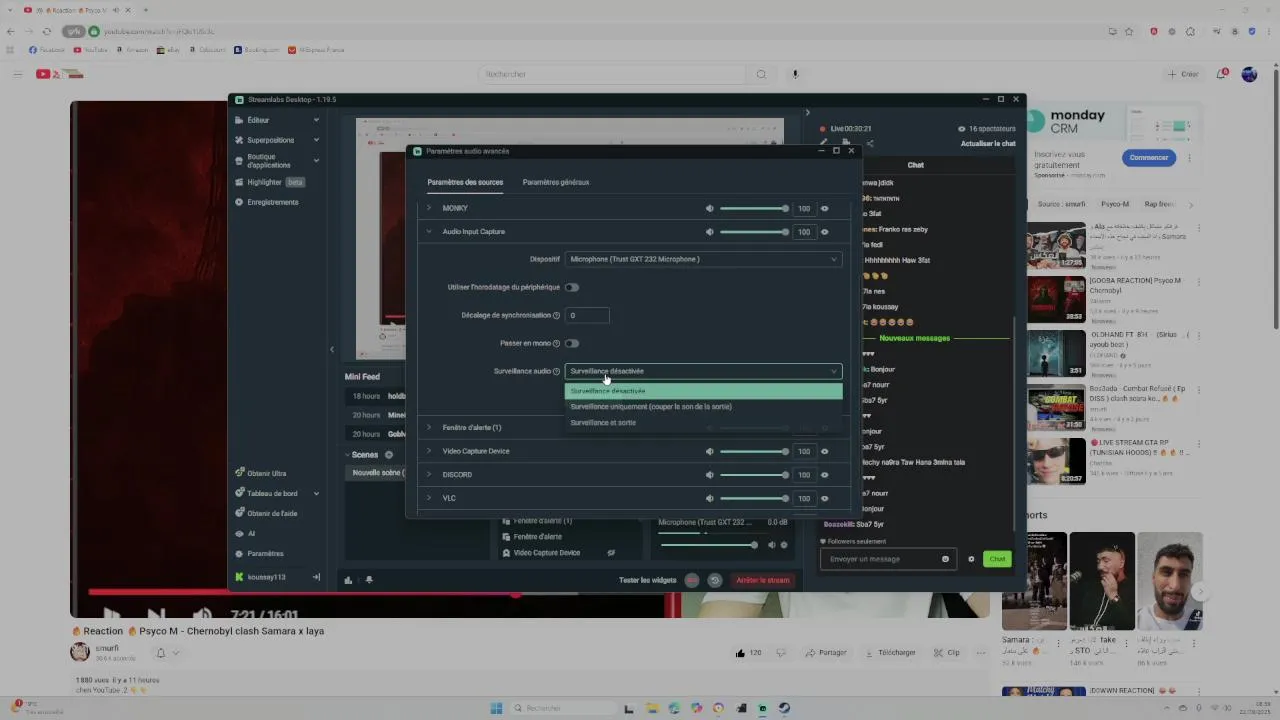Click Tester les widgets
The width and height of the screenshot is (1280, 720).
647,580
